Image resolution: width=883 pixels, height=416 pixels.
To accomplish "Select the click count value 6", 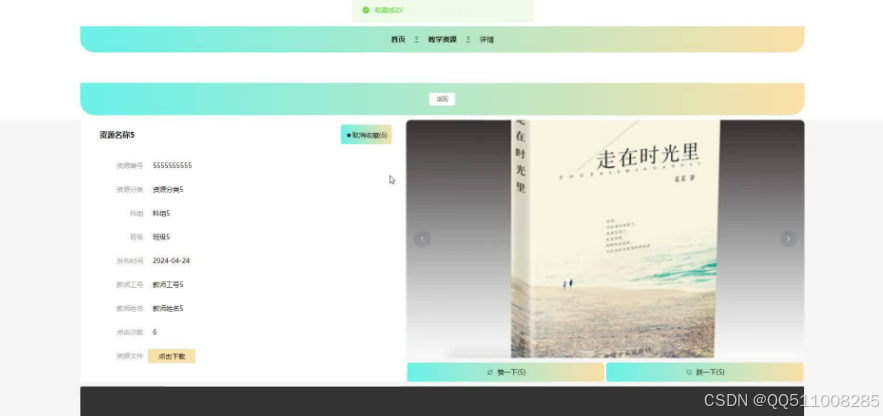I will pyautogui.click(x=155, y=332).
